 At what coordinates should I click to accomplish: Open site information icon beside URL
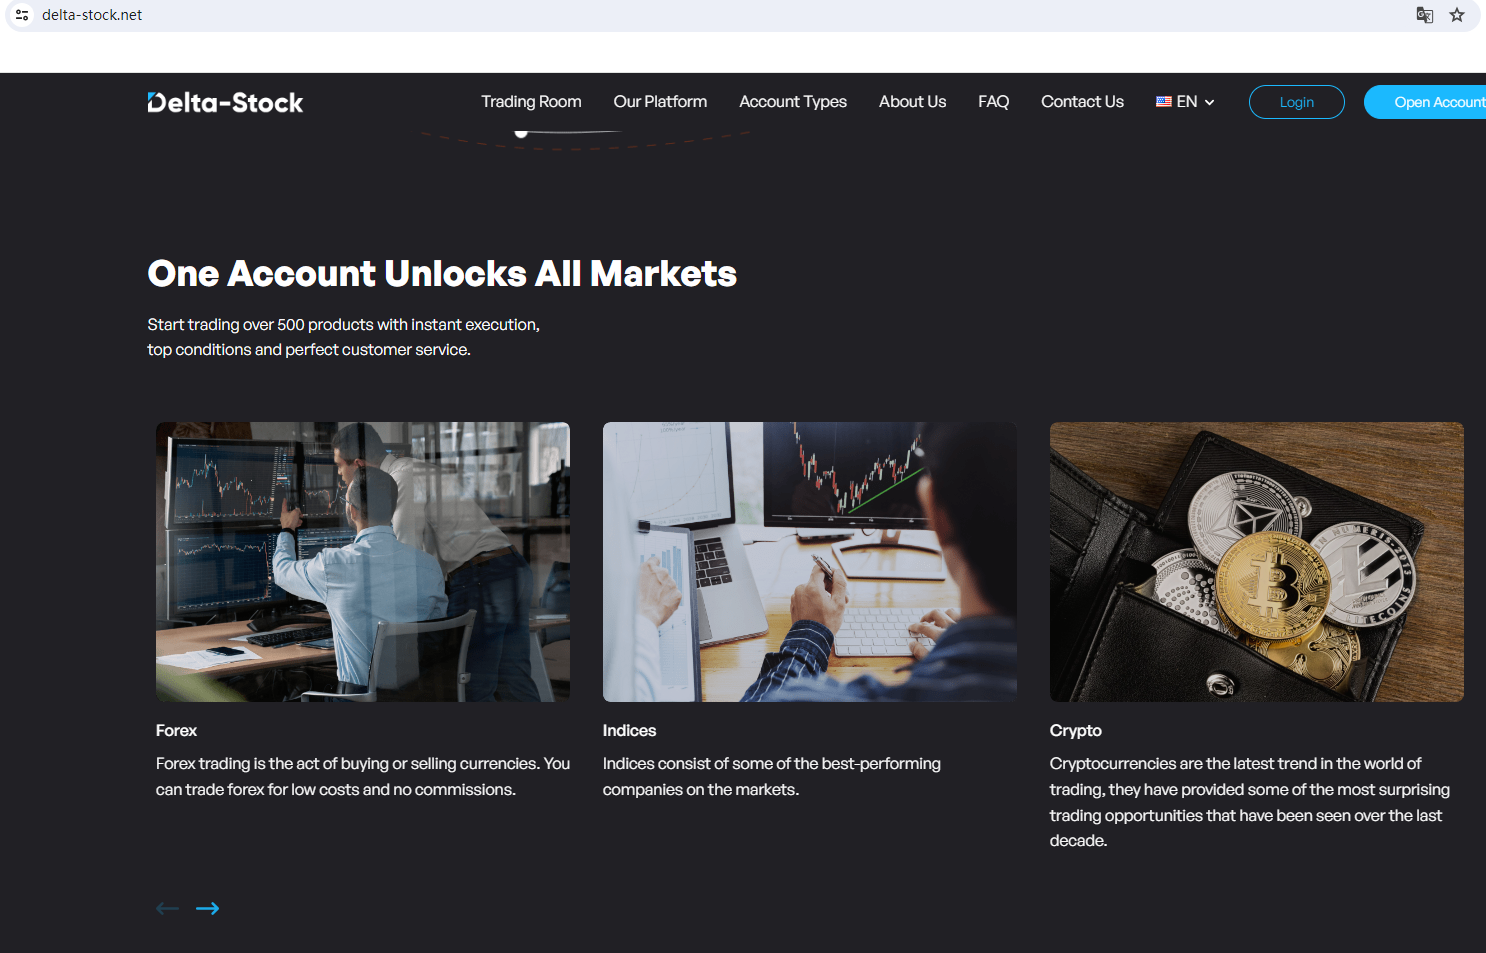(x=22, y=15)
